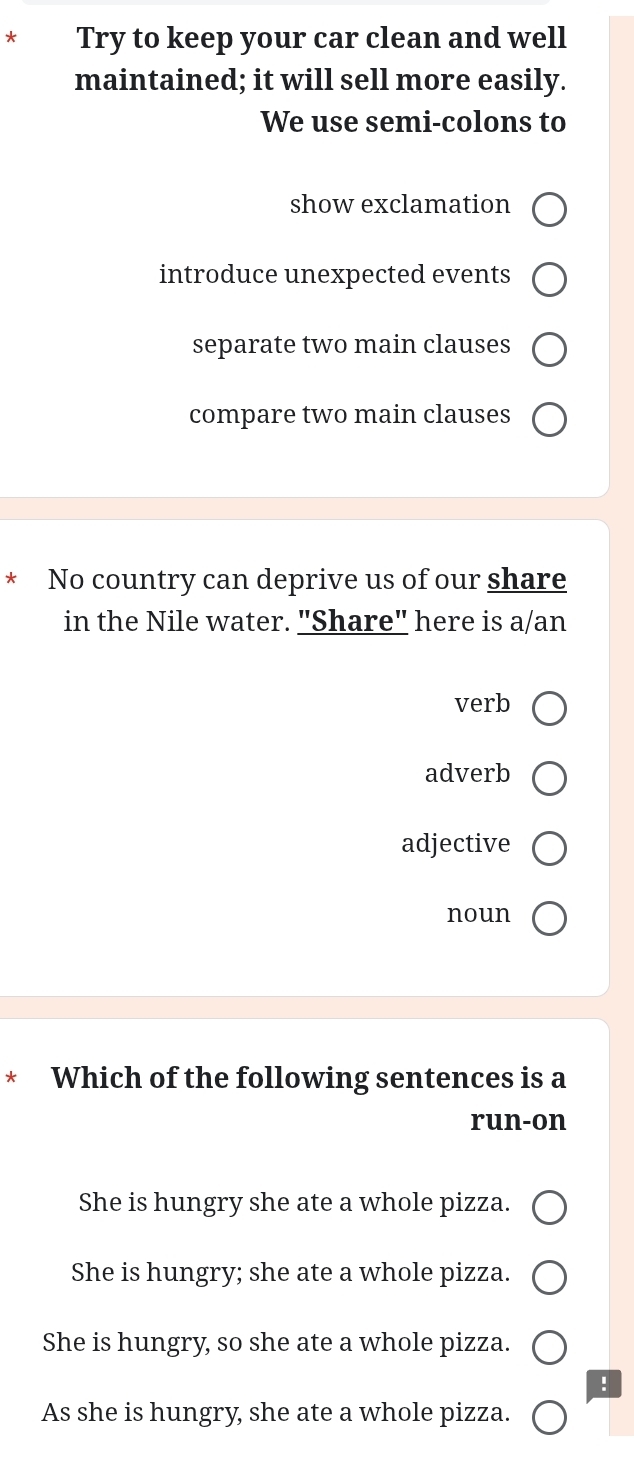Choose 'She is hungry; she ate a whole pizza.'

548,1278
